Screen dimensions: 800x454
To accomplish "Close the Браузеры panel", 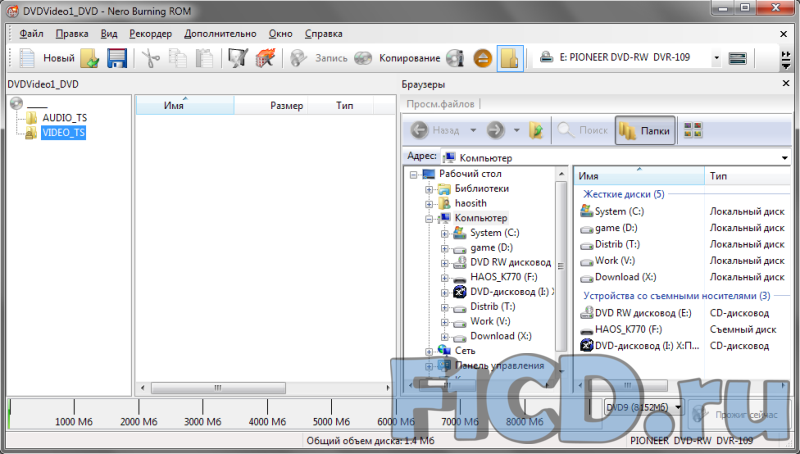I will 786,83.
